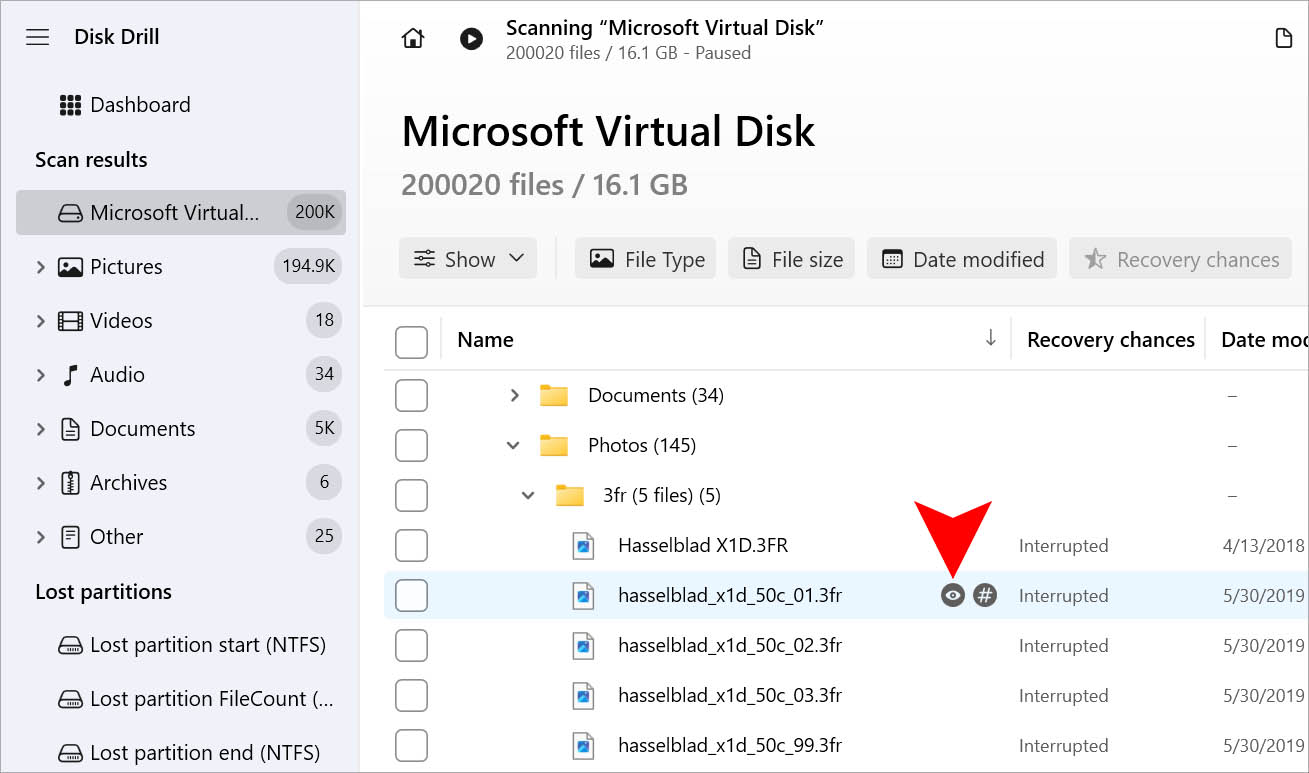Toggle the Name column sort arrow
1309x773 pixels.
991,339
